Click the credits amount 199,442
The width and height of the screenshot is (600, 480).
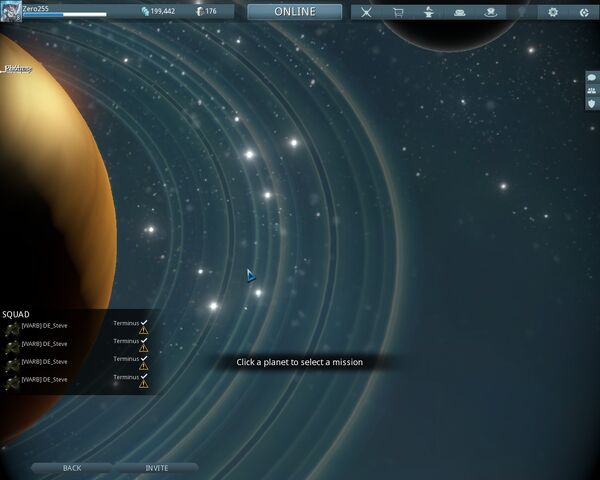point(163,11)
